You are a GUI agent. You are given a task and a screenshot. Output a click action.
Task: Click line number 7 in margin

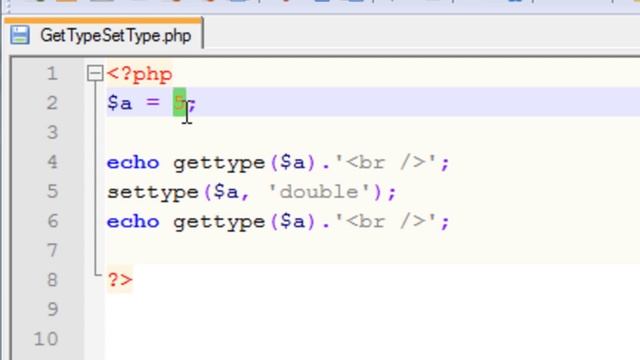tap(52, 250)
